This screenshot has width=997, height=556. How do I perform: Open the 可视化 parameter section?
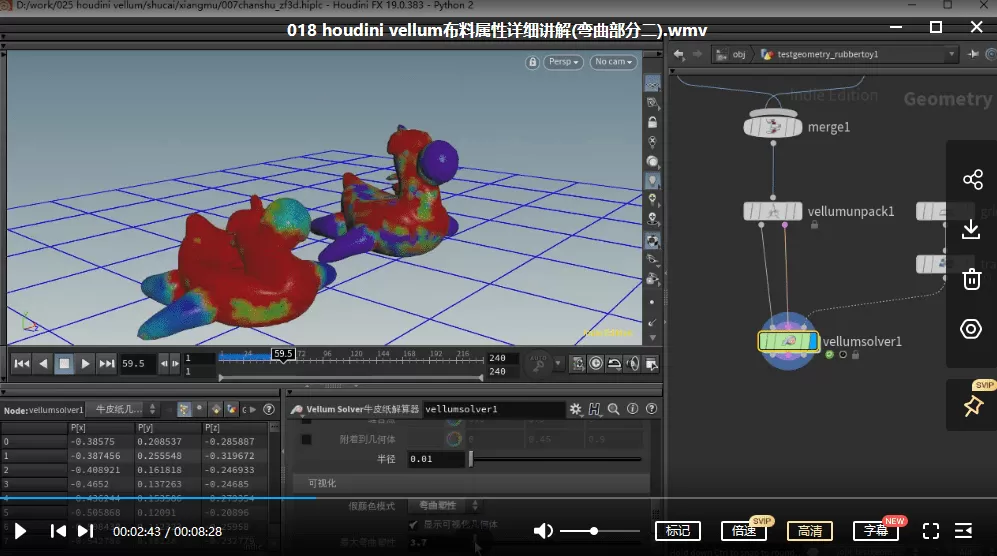pos(322,483)
